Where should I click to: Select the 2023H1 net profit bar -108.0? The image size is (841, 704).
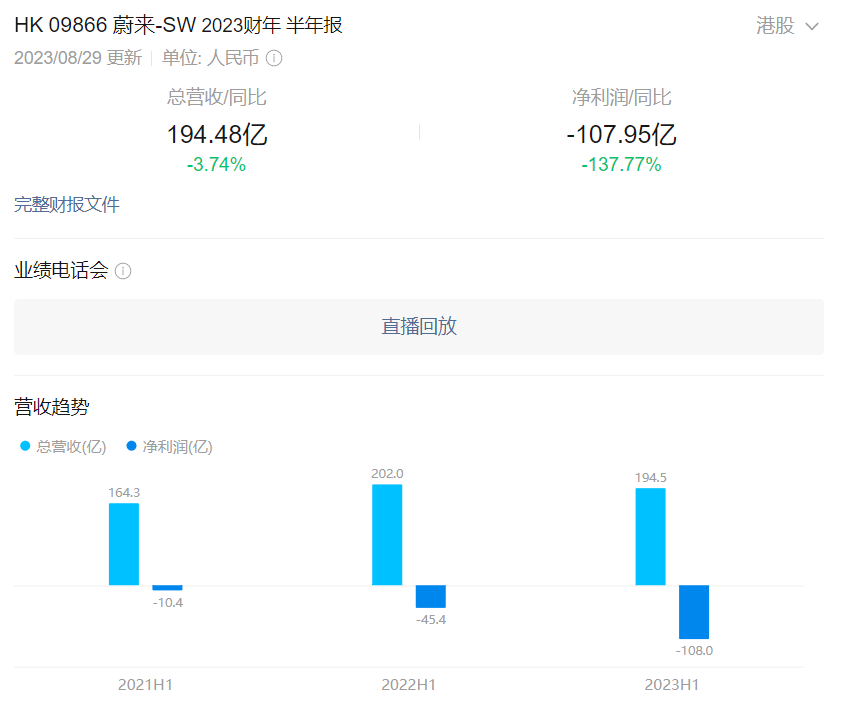694,612
